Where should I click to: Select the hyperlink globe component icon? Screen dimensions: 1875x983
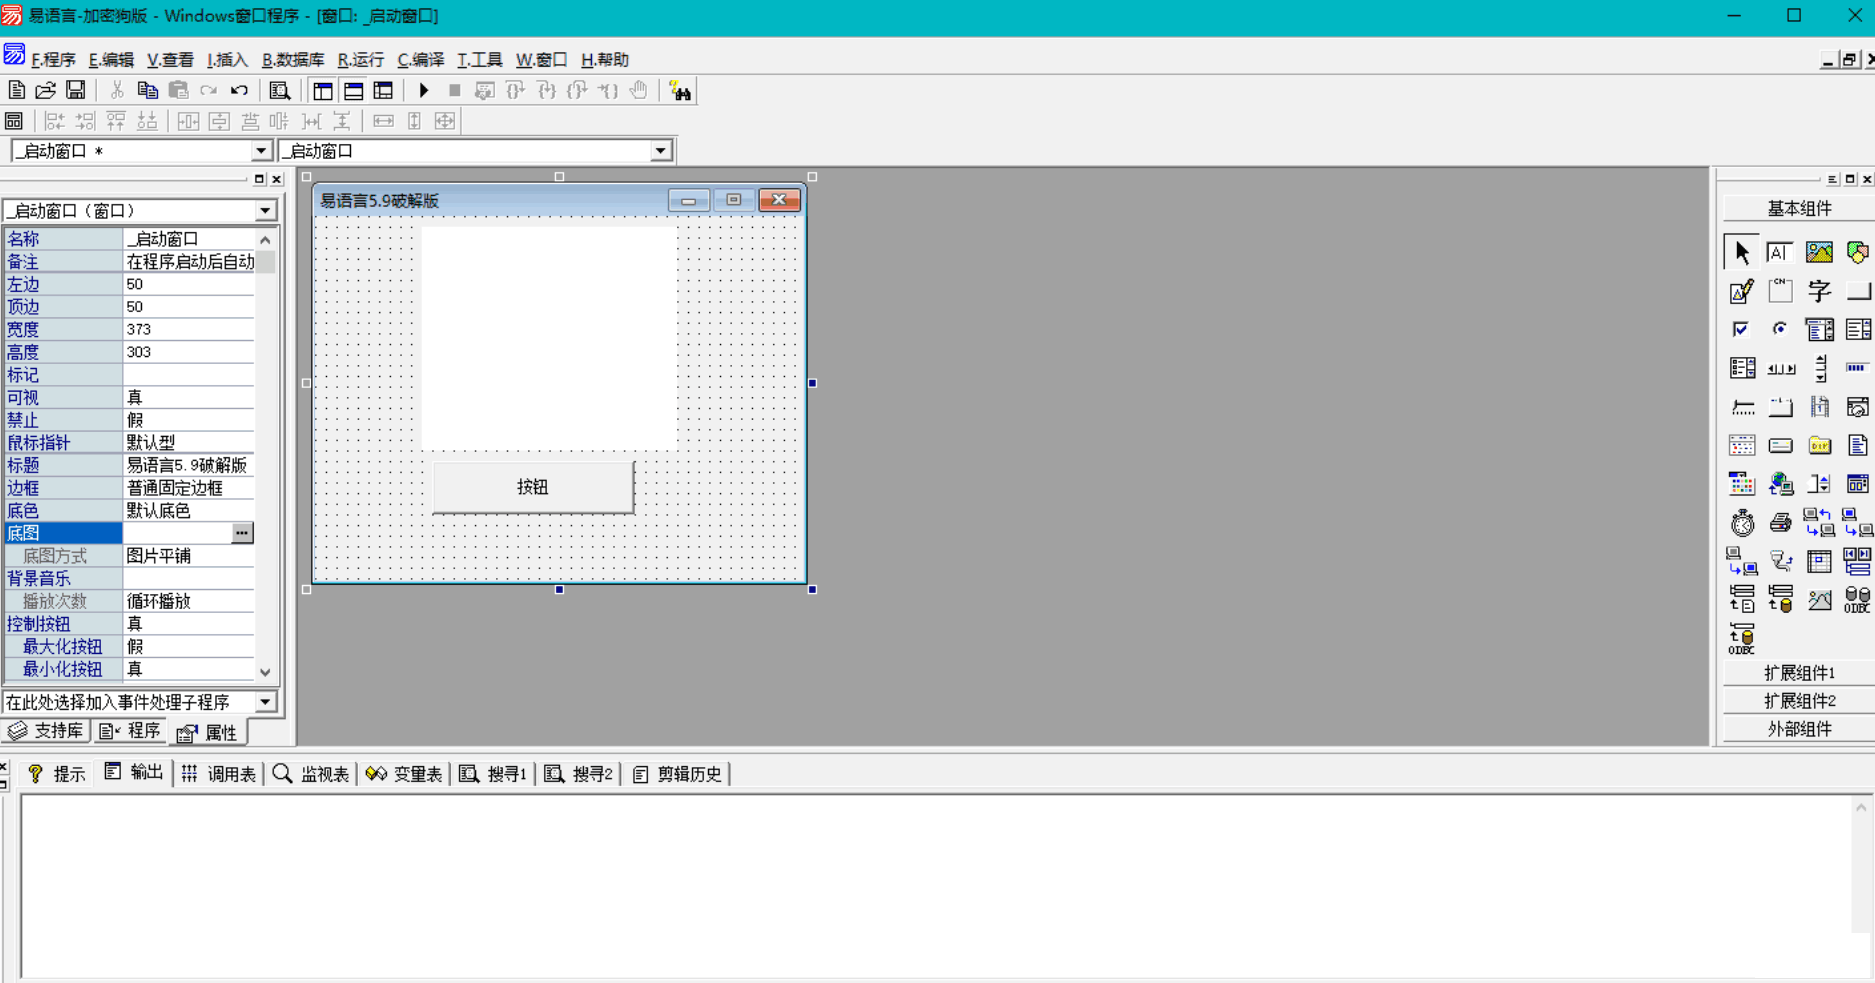pyautogui.click(x=1780, y=484)
